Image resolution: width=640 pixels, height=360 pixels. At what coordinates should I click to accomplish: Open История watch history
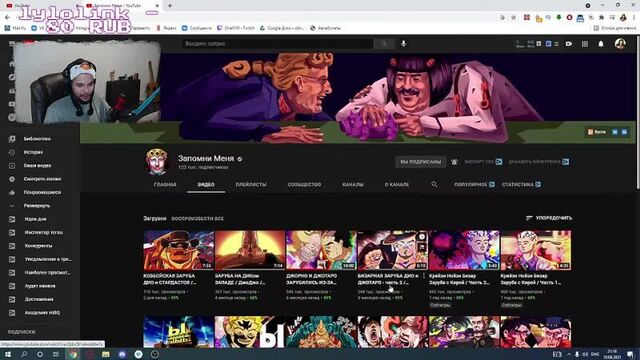pos(33,152)
